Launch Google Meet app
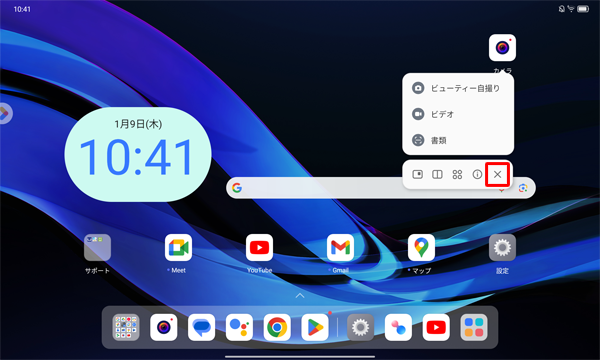This screenshot has width=600, height=360. click(178, 248)
